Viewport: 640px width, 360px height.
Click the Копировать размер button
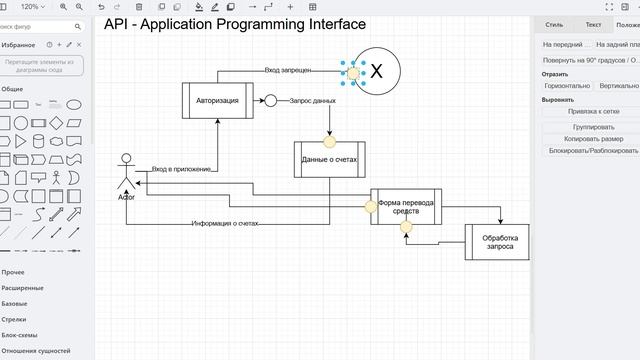[x=593, y=139]
